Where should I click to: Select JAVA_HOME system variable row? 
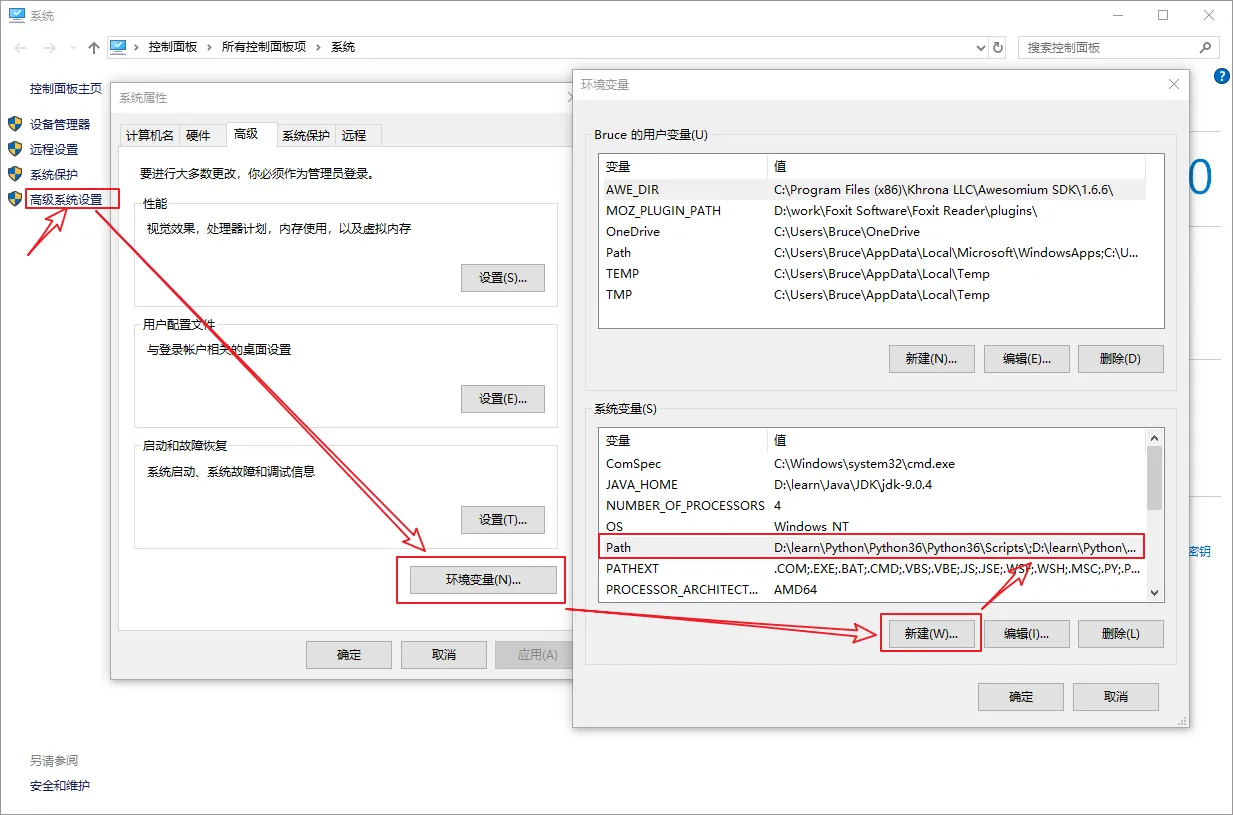pos(872,484)
